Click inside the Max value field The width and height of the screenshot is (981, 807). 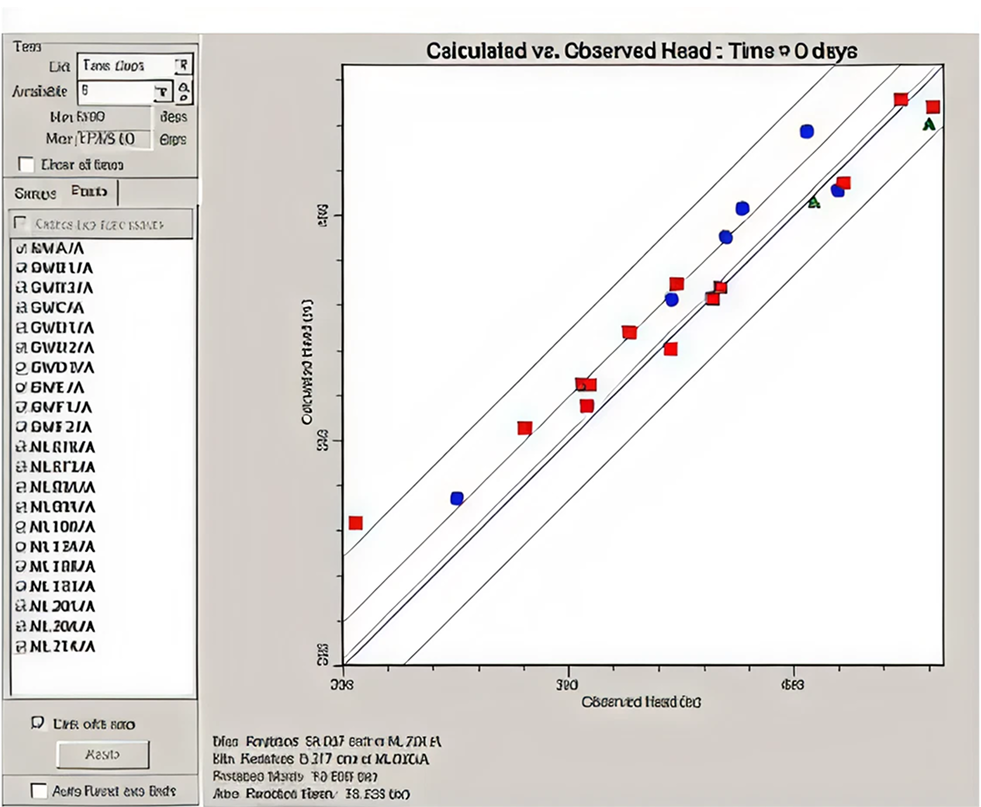coord(112,139)
